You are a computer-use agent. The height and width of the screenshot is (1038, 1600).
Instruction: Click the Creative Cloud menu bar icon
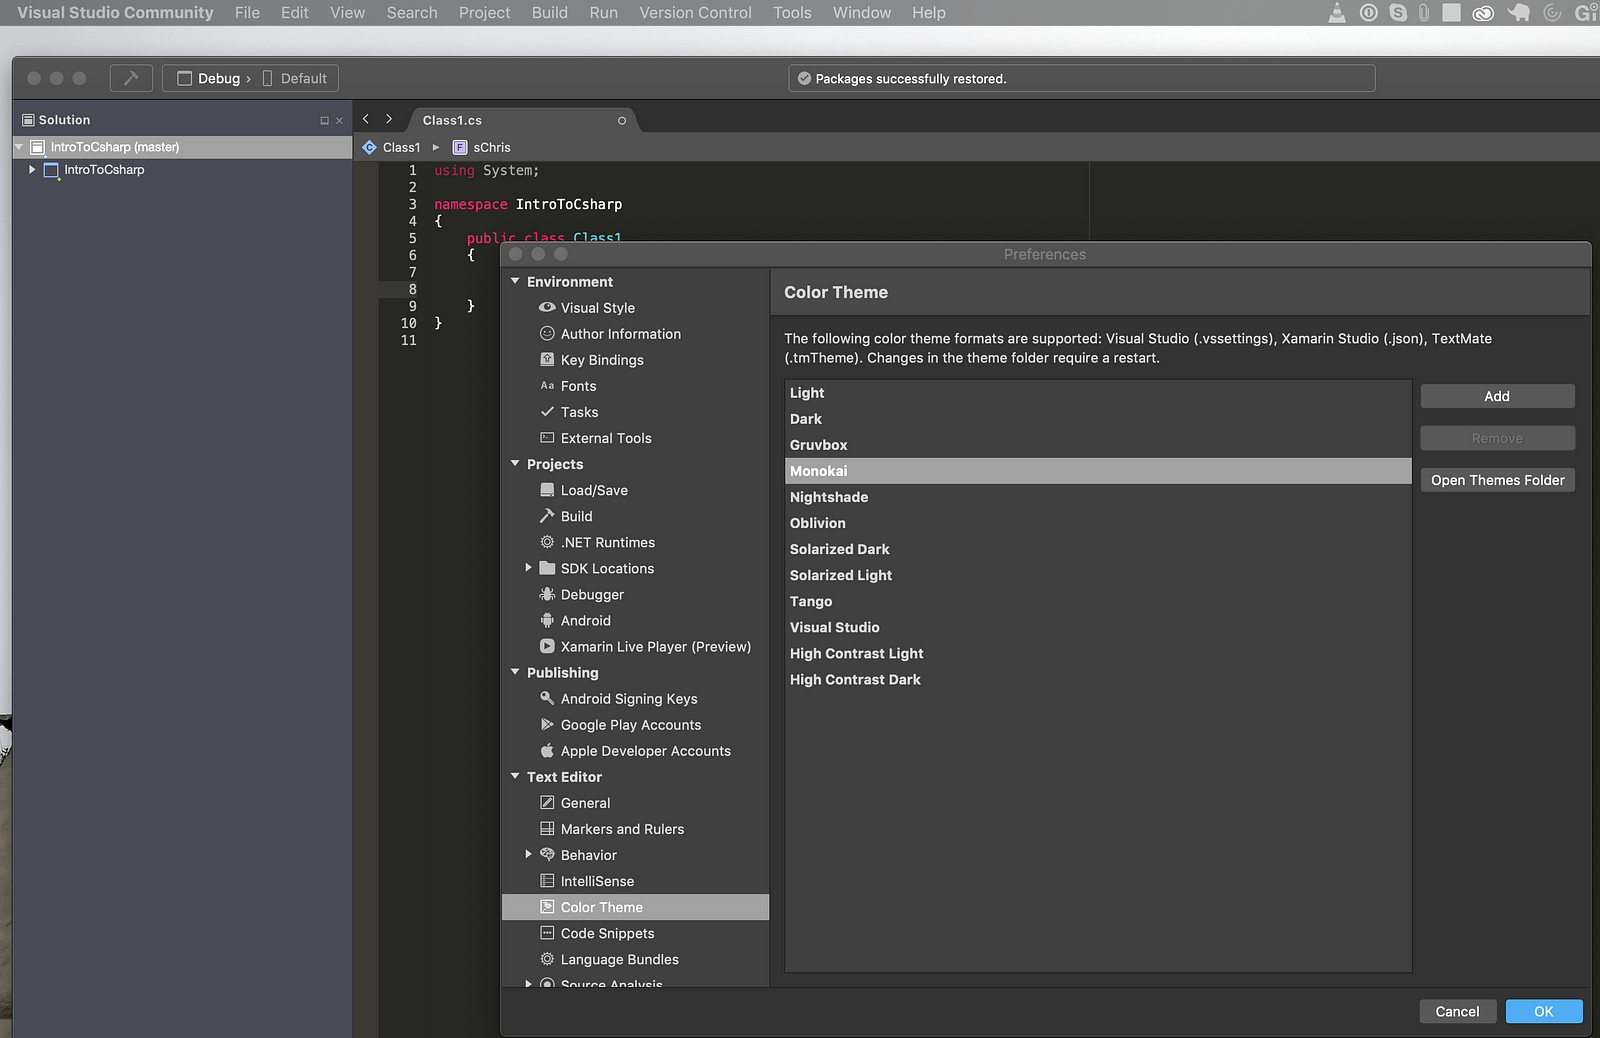1483,12
